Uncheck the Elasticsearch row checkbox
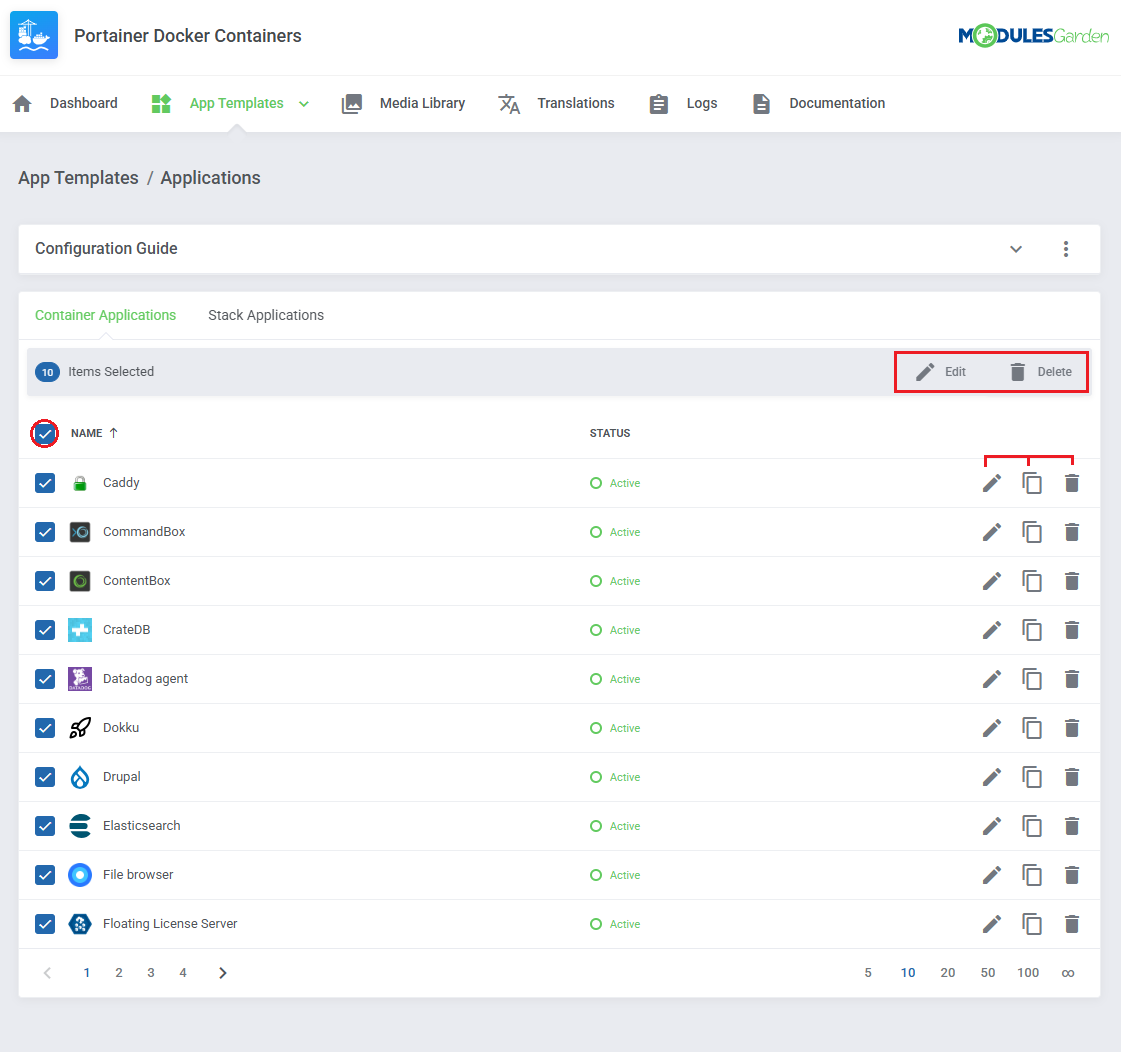 45,826
